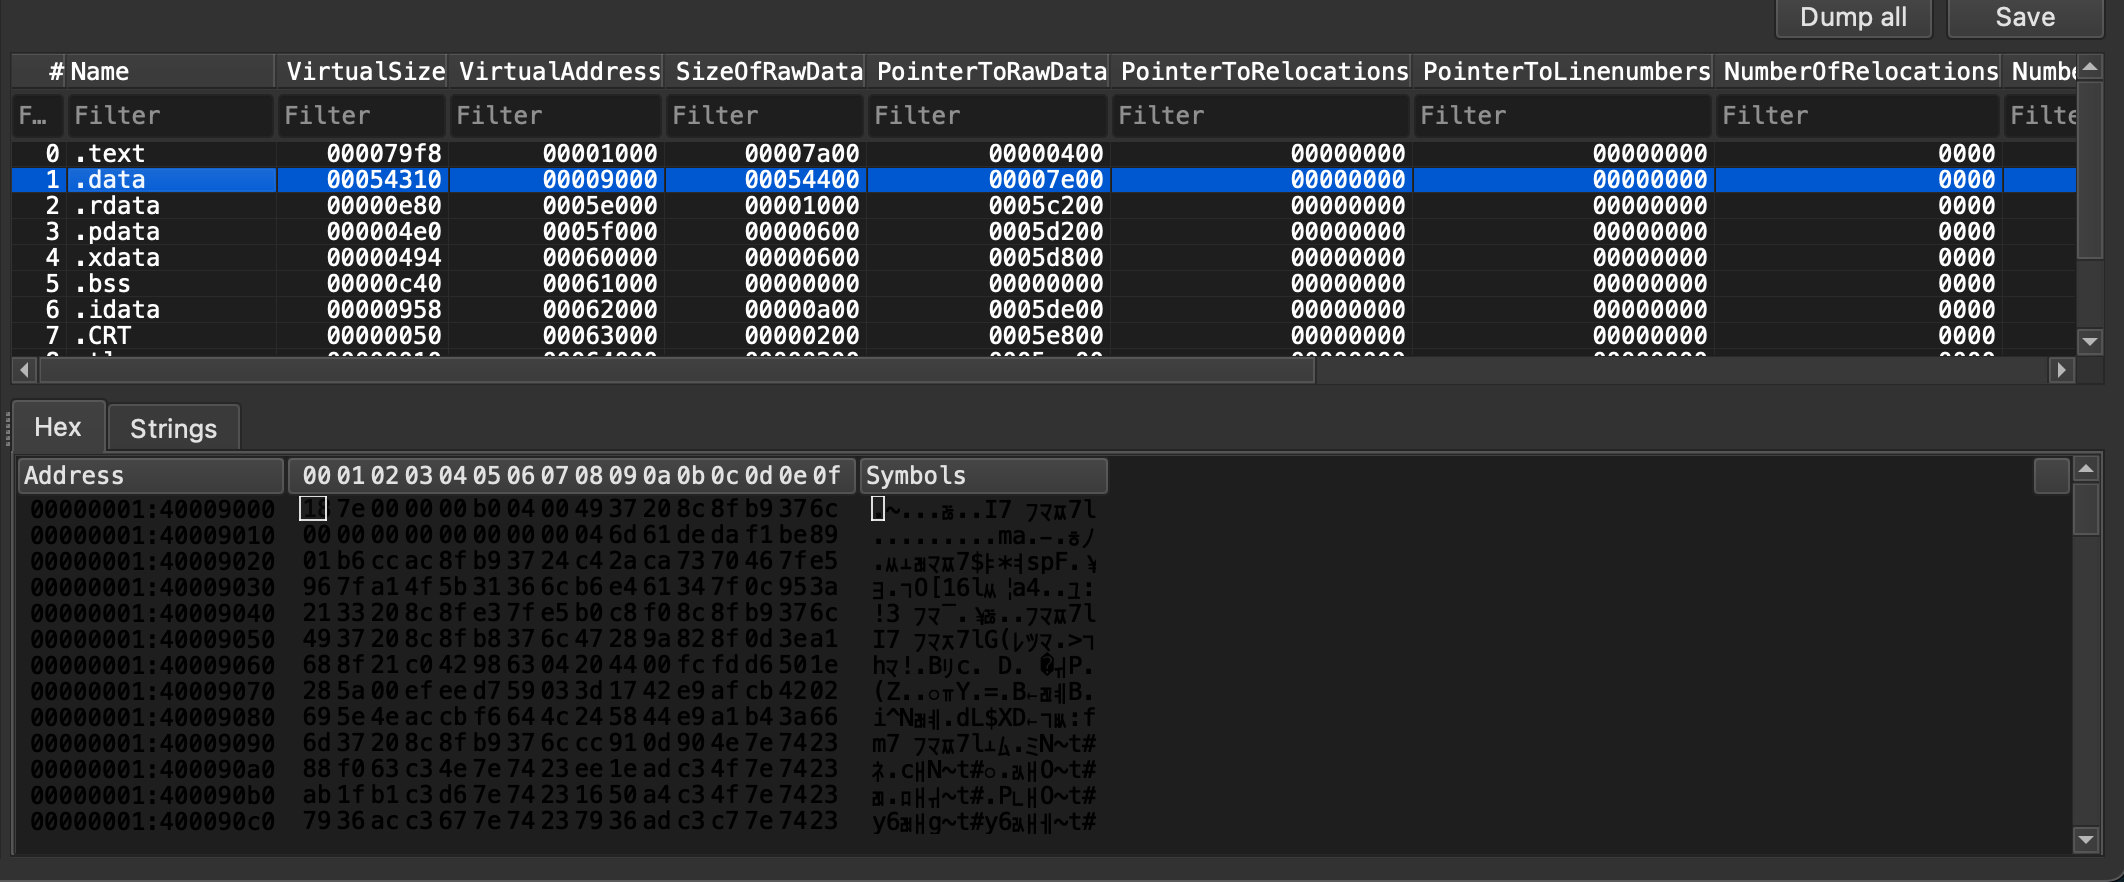Click the horizontal scrollbar thumb of section table
This screenshot has height=882, width=2124.
(x=677, y=370)
